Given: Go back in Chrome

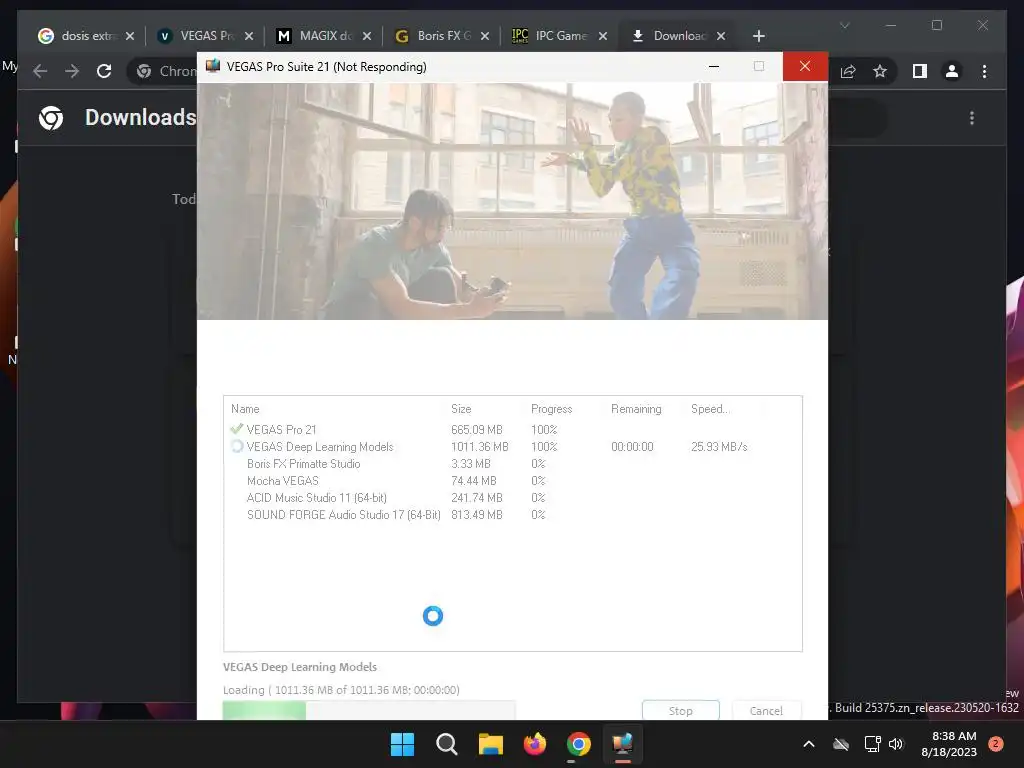Looking at the screenshot, I should (x=40, y=71).
